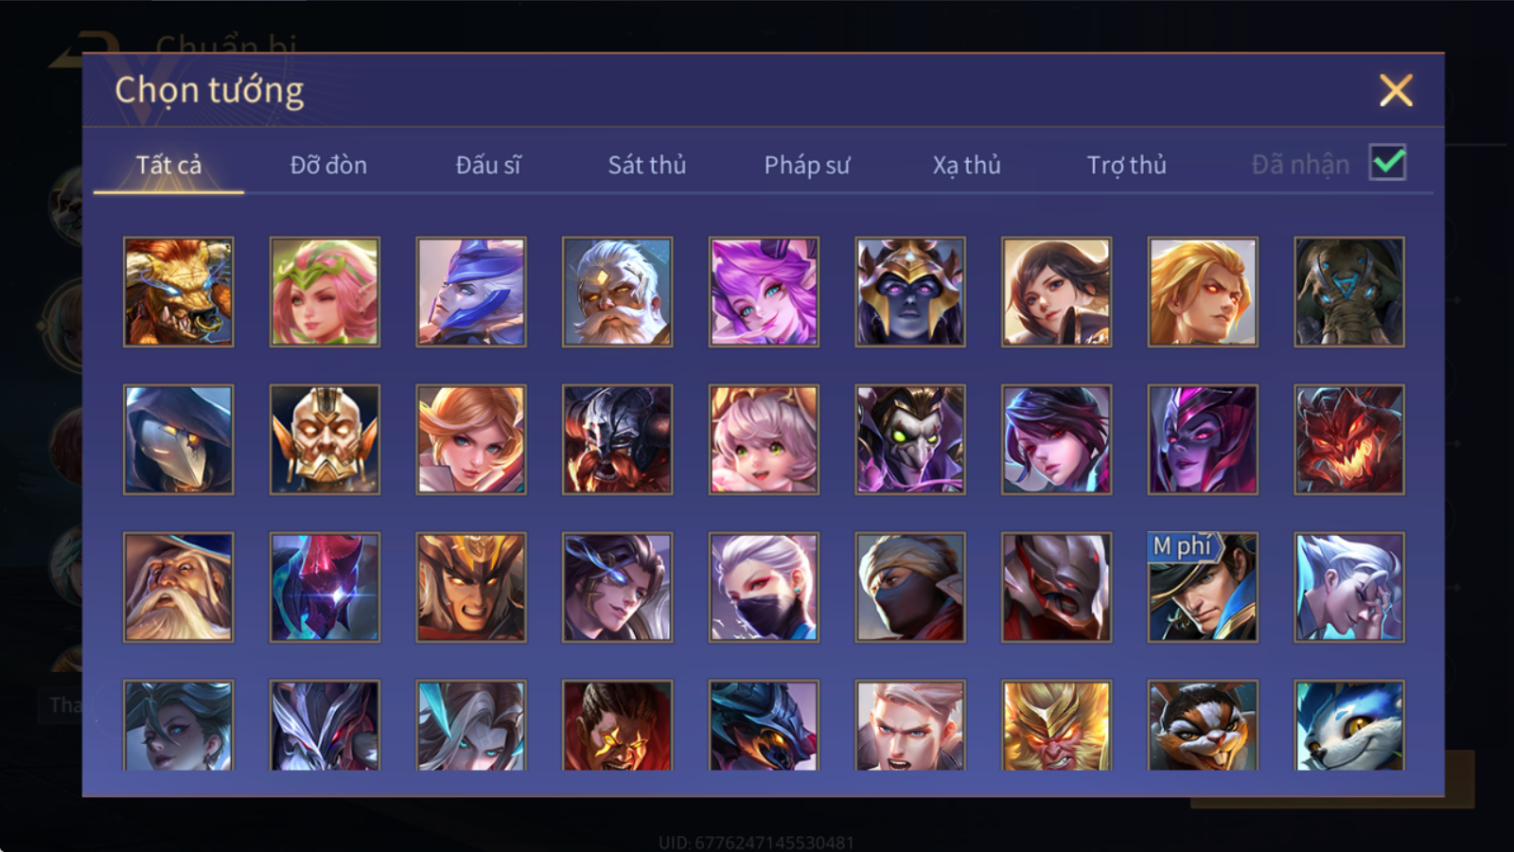Choose the blue and white fox hero
The image size is (1514, 852).
coord(1349,725)
